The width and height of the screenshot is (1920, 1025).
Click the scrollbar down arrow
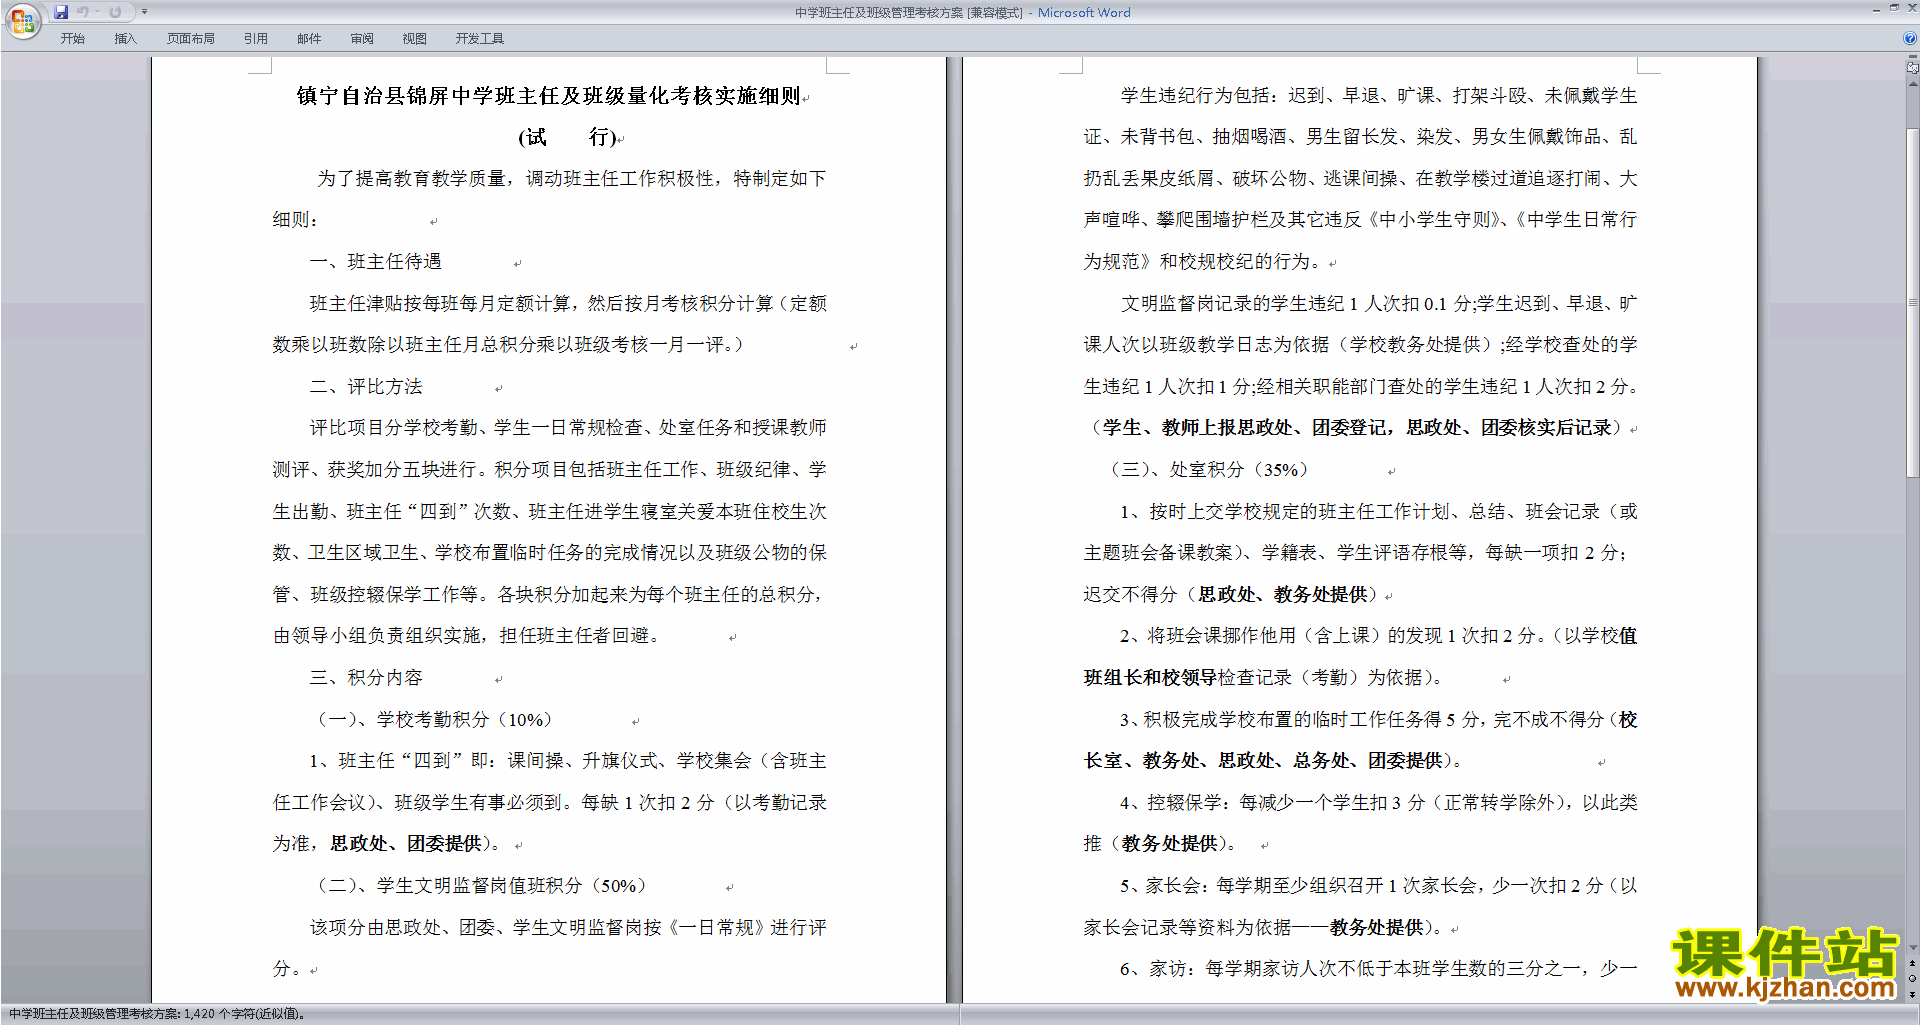1913,948
